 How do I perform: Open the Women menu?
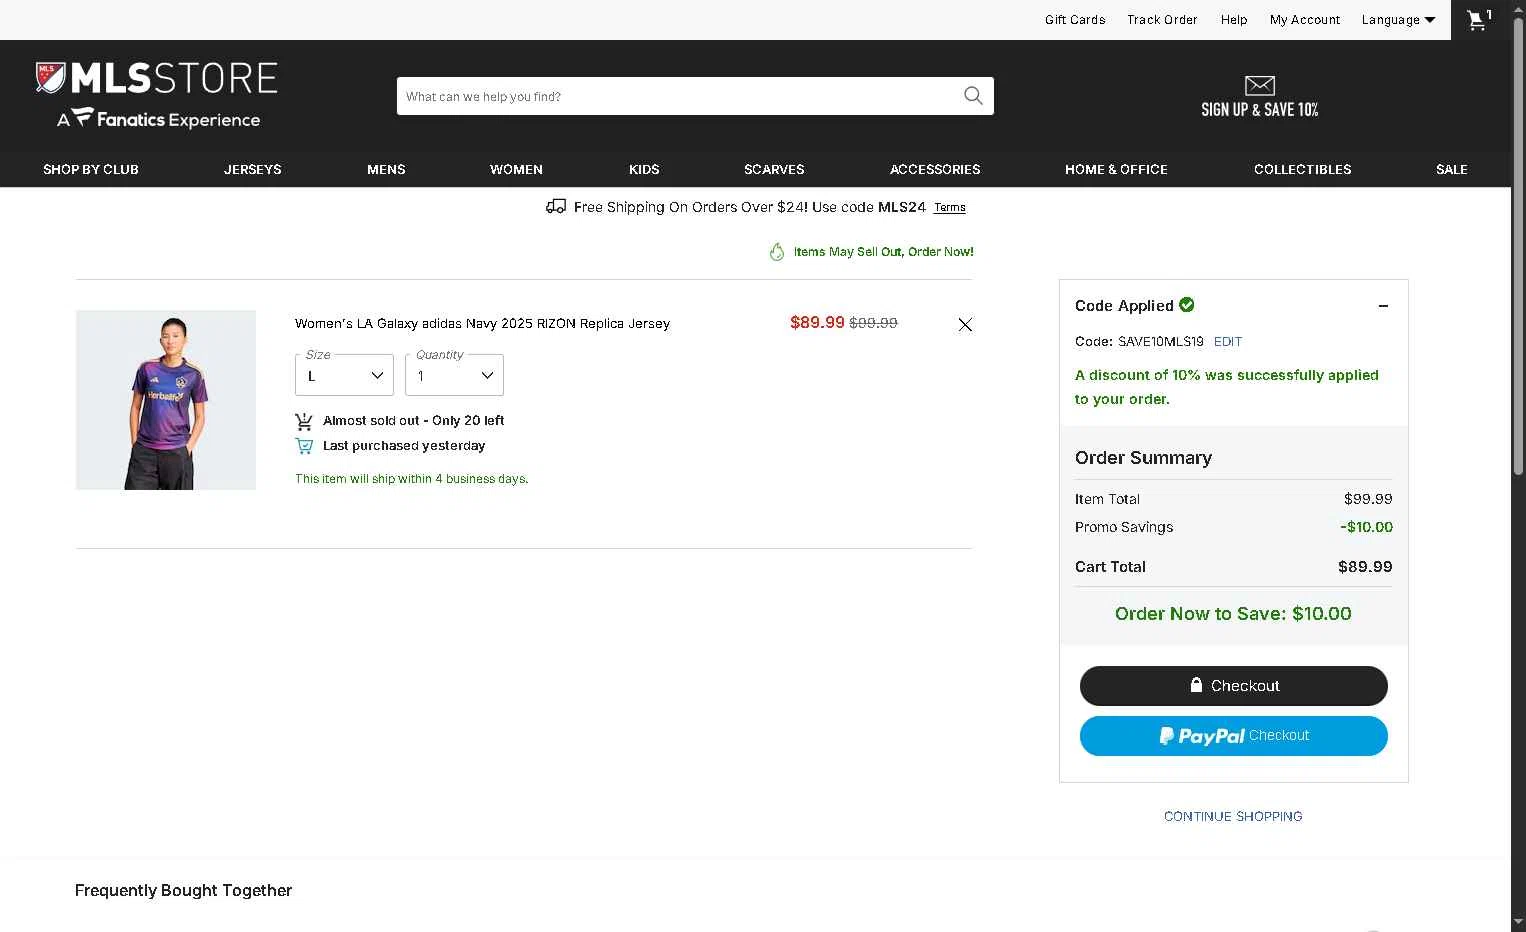516,169
